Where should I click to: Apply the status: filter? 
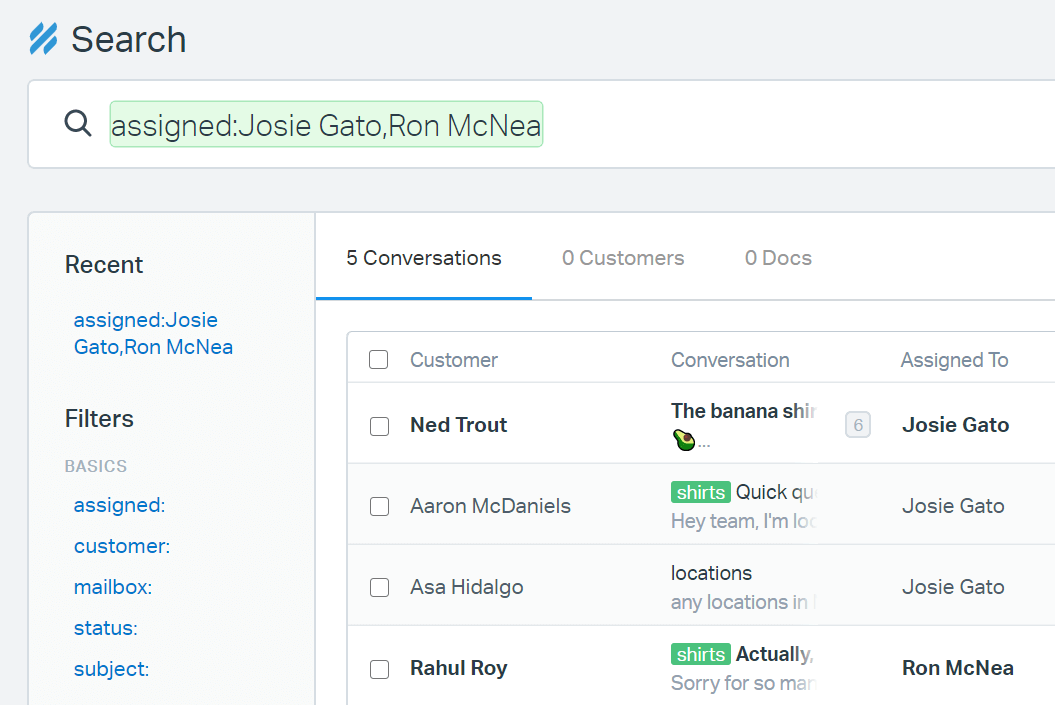[x=105, y=628]
